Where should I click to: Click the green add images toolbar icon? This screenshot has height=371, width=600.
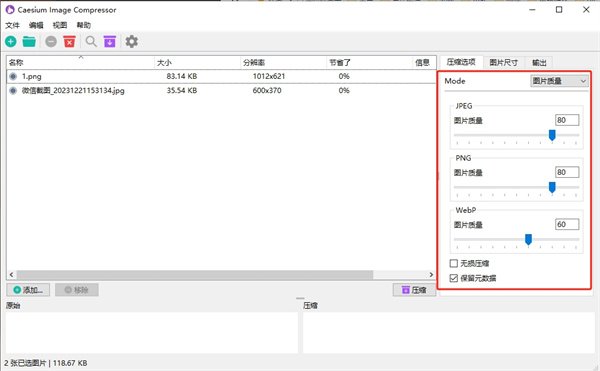point(11,41)
